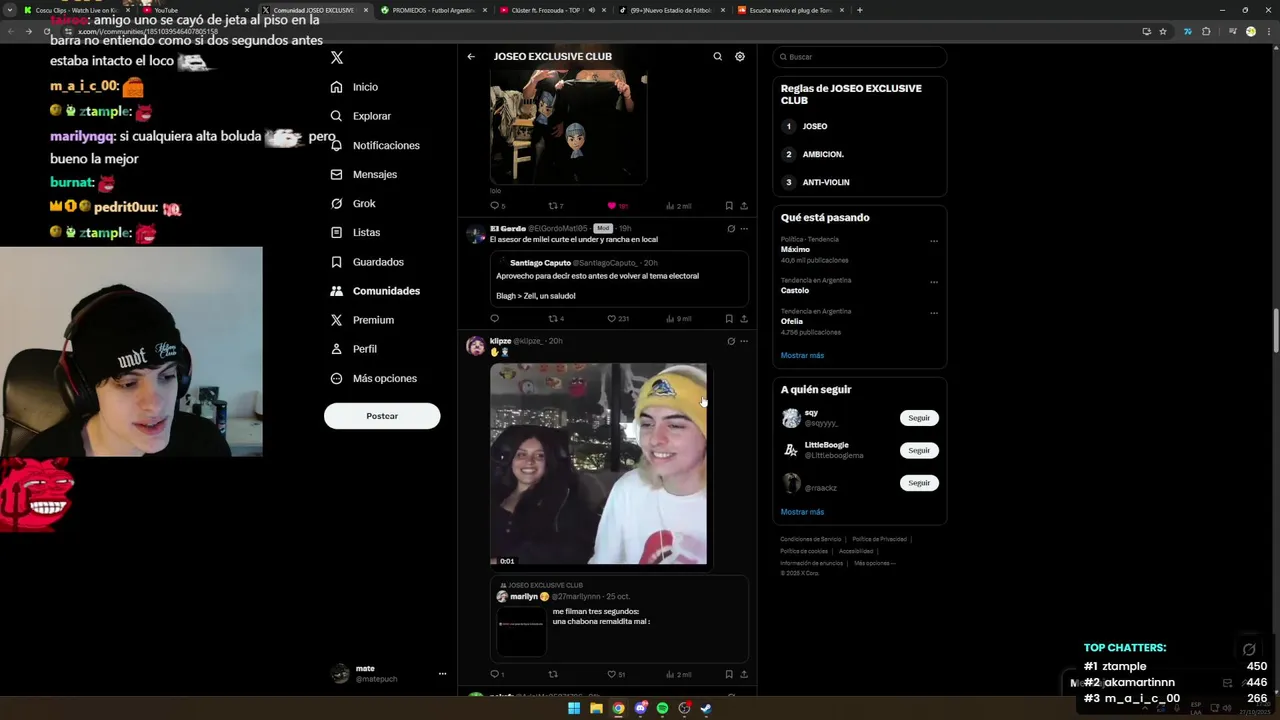The height and width of the screenshot is (720, 1280).
Task: Open the Ofelia trending topic
Action: 791,321
